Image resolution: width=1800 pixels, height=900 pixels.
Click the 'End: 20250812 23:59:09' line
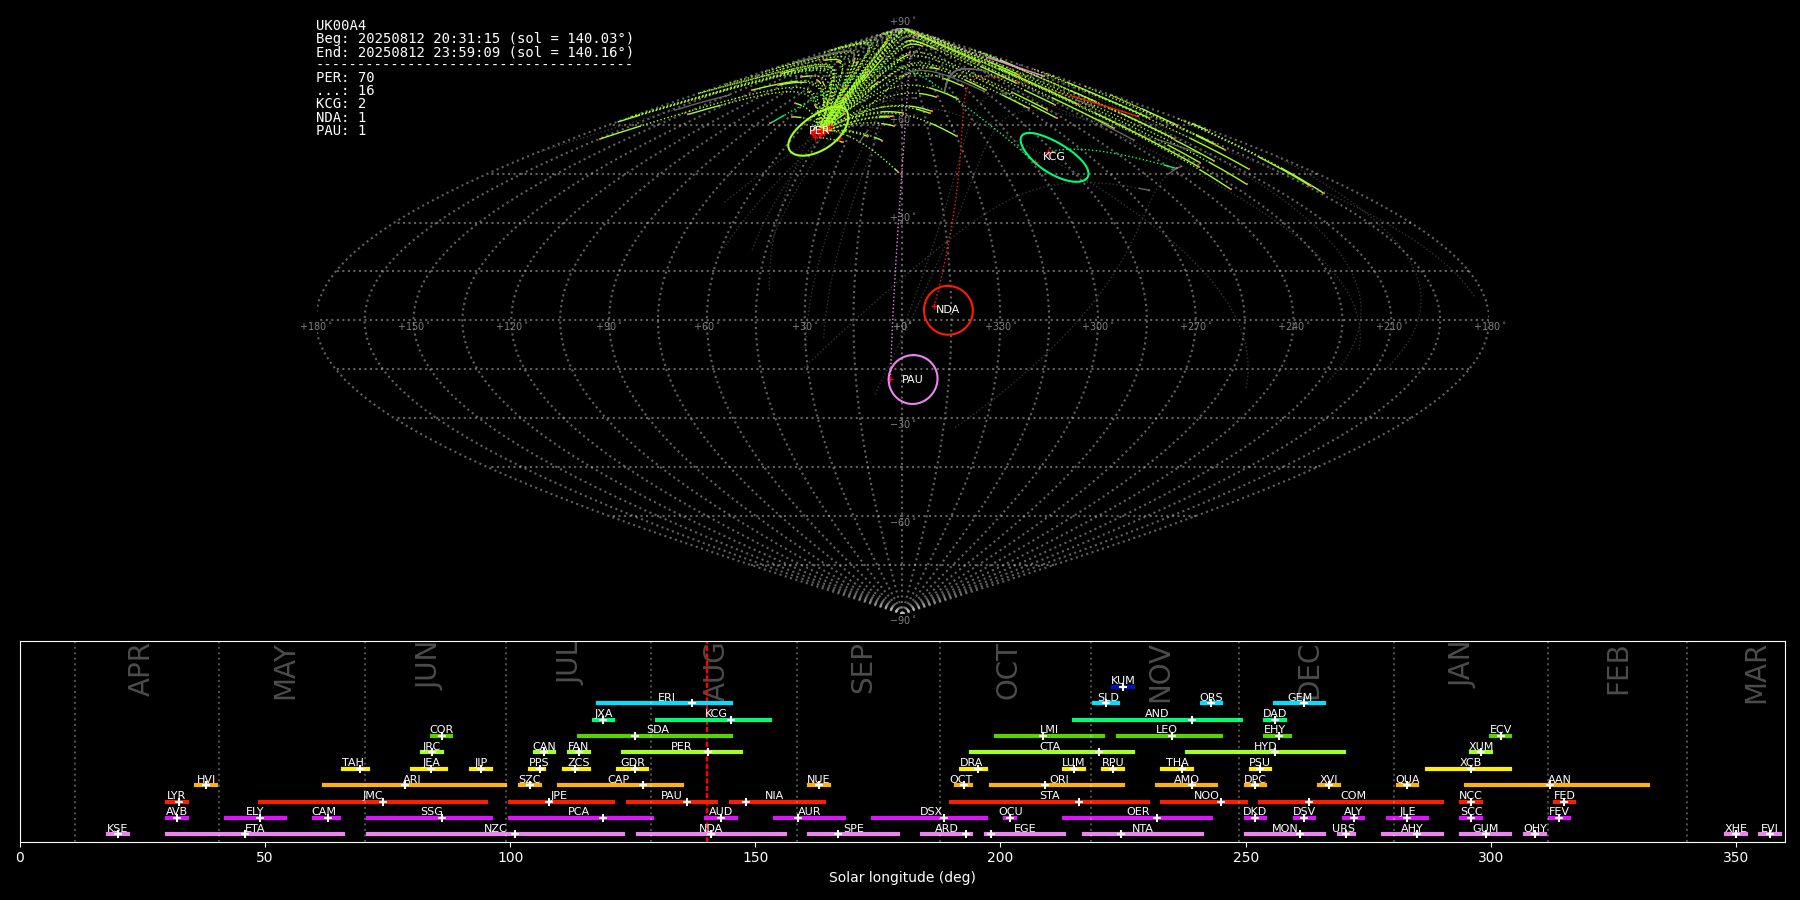tap(475, 52)
